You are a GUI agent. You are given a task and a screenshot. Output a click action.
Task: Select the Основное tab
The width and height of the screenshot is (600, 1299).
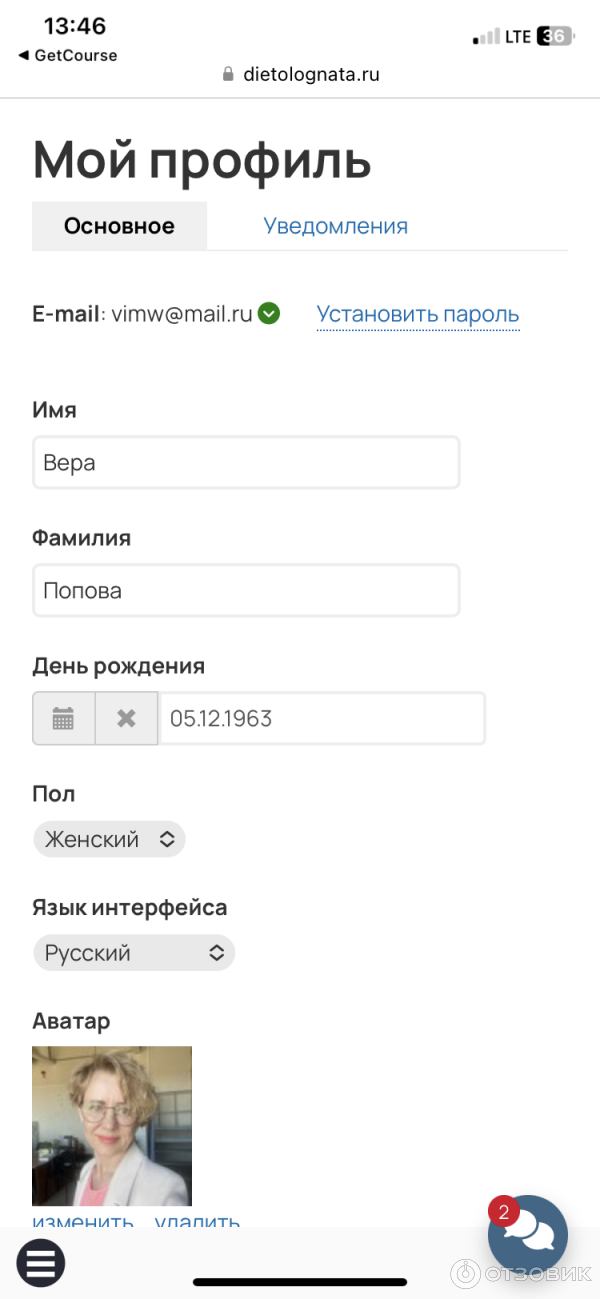119,226
